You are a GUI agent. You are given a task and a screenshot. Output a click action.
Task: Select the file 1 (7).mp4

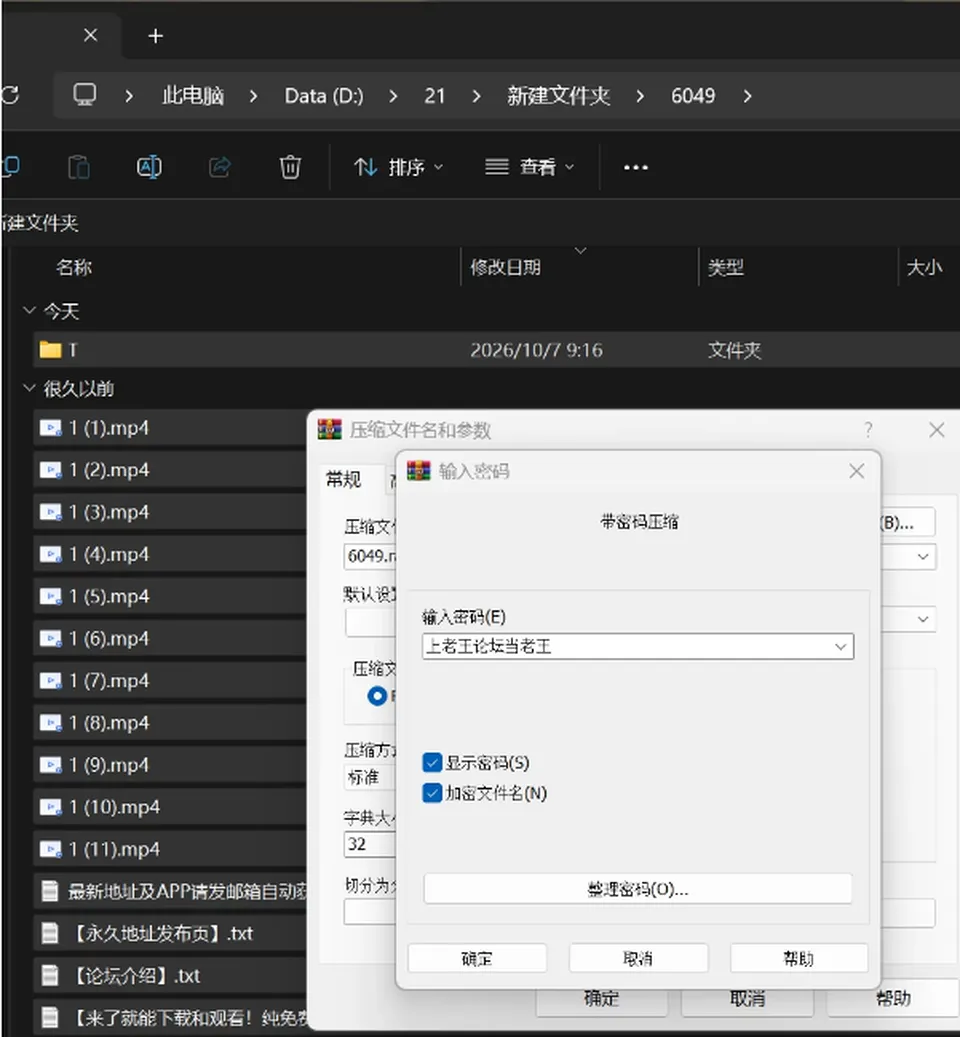click(x=171, y=681)
